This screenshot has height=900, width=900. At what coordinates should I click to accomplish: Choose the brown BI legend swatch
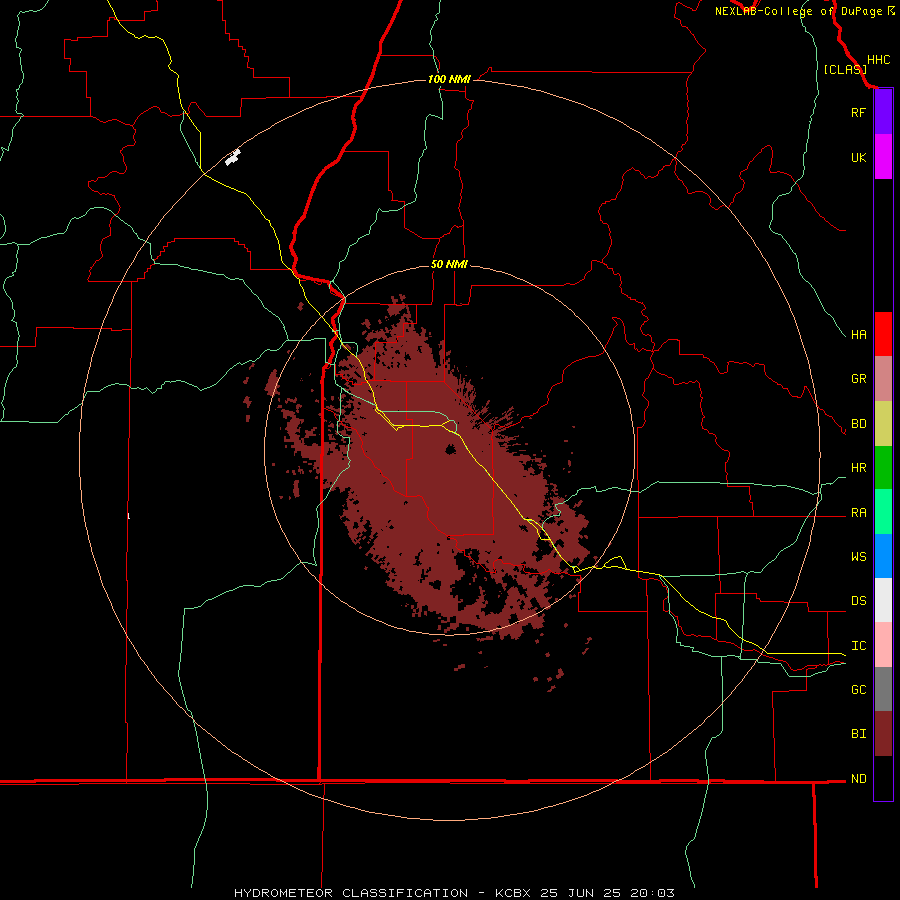click(883, 734)
